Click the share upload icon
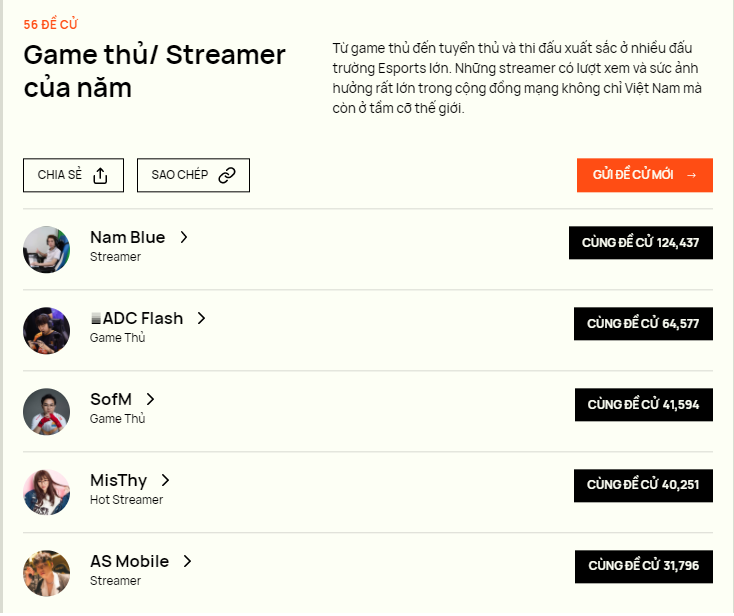734x616 pixels. (x=100, y=175)
